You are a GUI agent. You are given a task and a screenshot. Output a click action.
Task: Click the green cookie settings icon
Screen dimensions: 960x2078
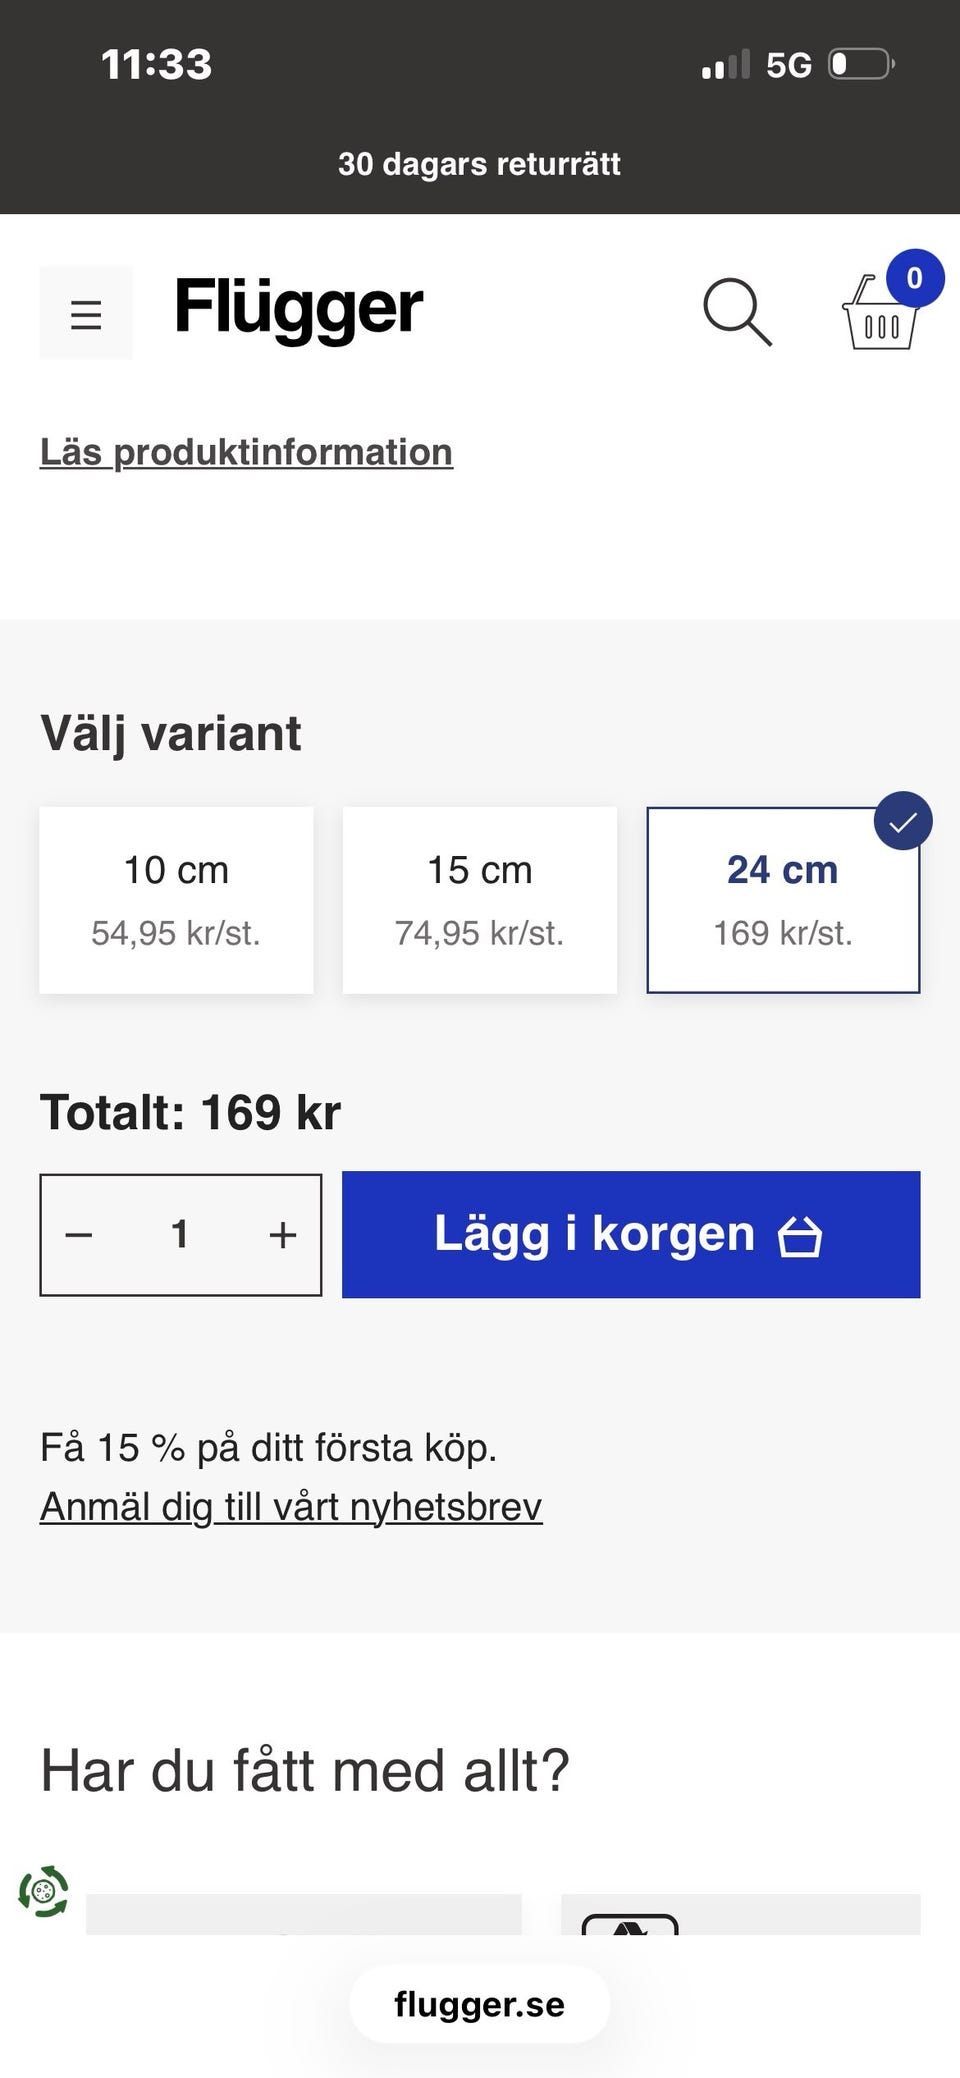[43, 1891]
